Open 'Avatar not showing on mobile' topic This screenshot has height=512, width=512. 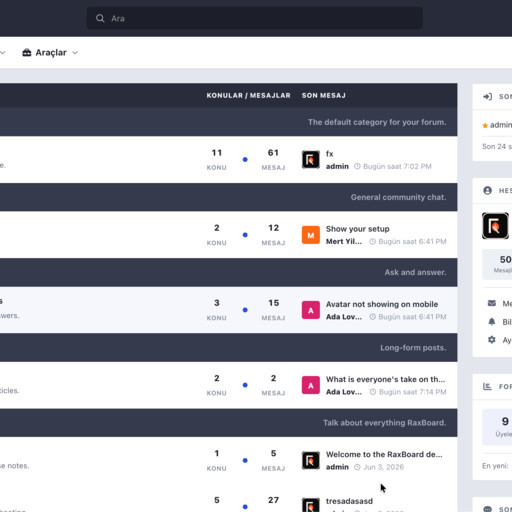coord(382,304)
